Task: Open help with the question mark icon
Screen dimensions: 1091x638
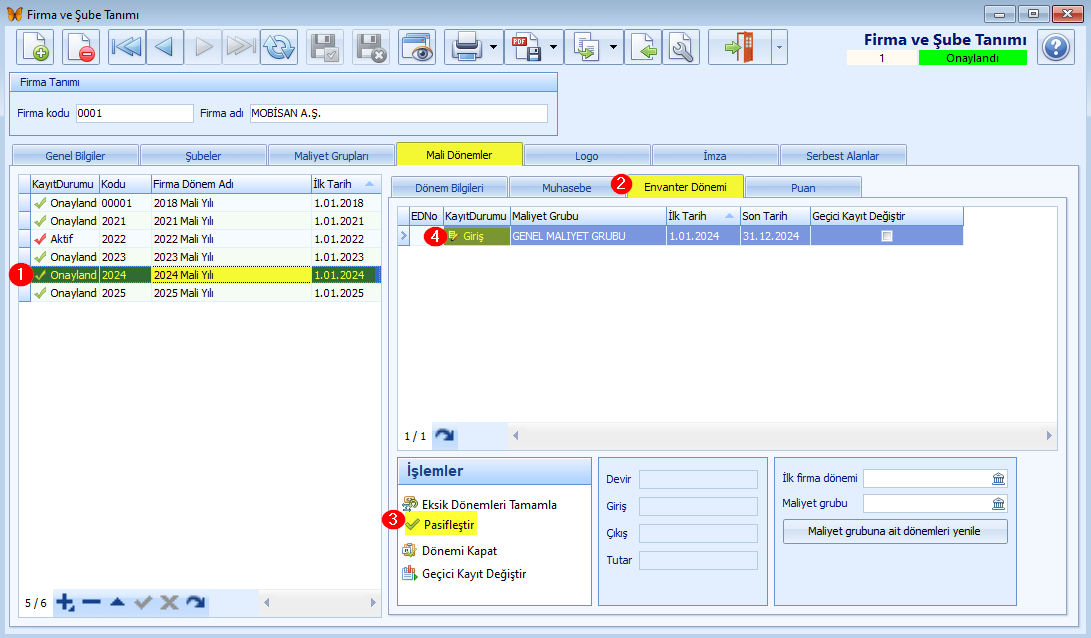Action: (1056, 47)
